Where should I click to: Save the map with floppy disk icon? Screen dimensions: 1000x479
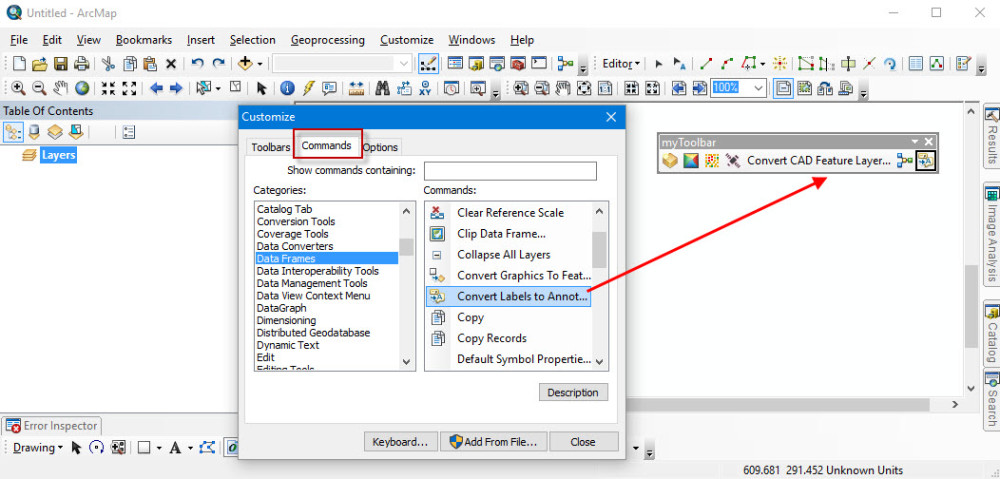tap(61, 64)
